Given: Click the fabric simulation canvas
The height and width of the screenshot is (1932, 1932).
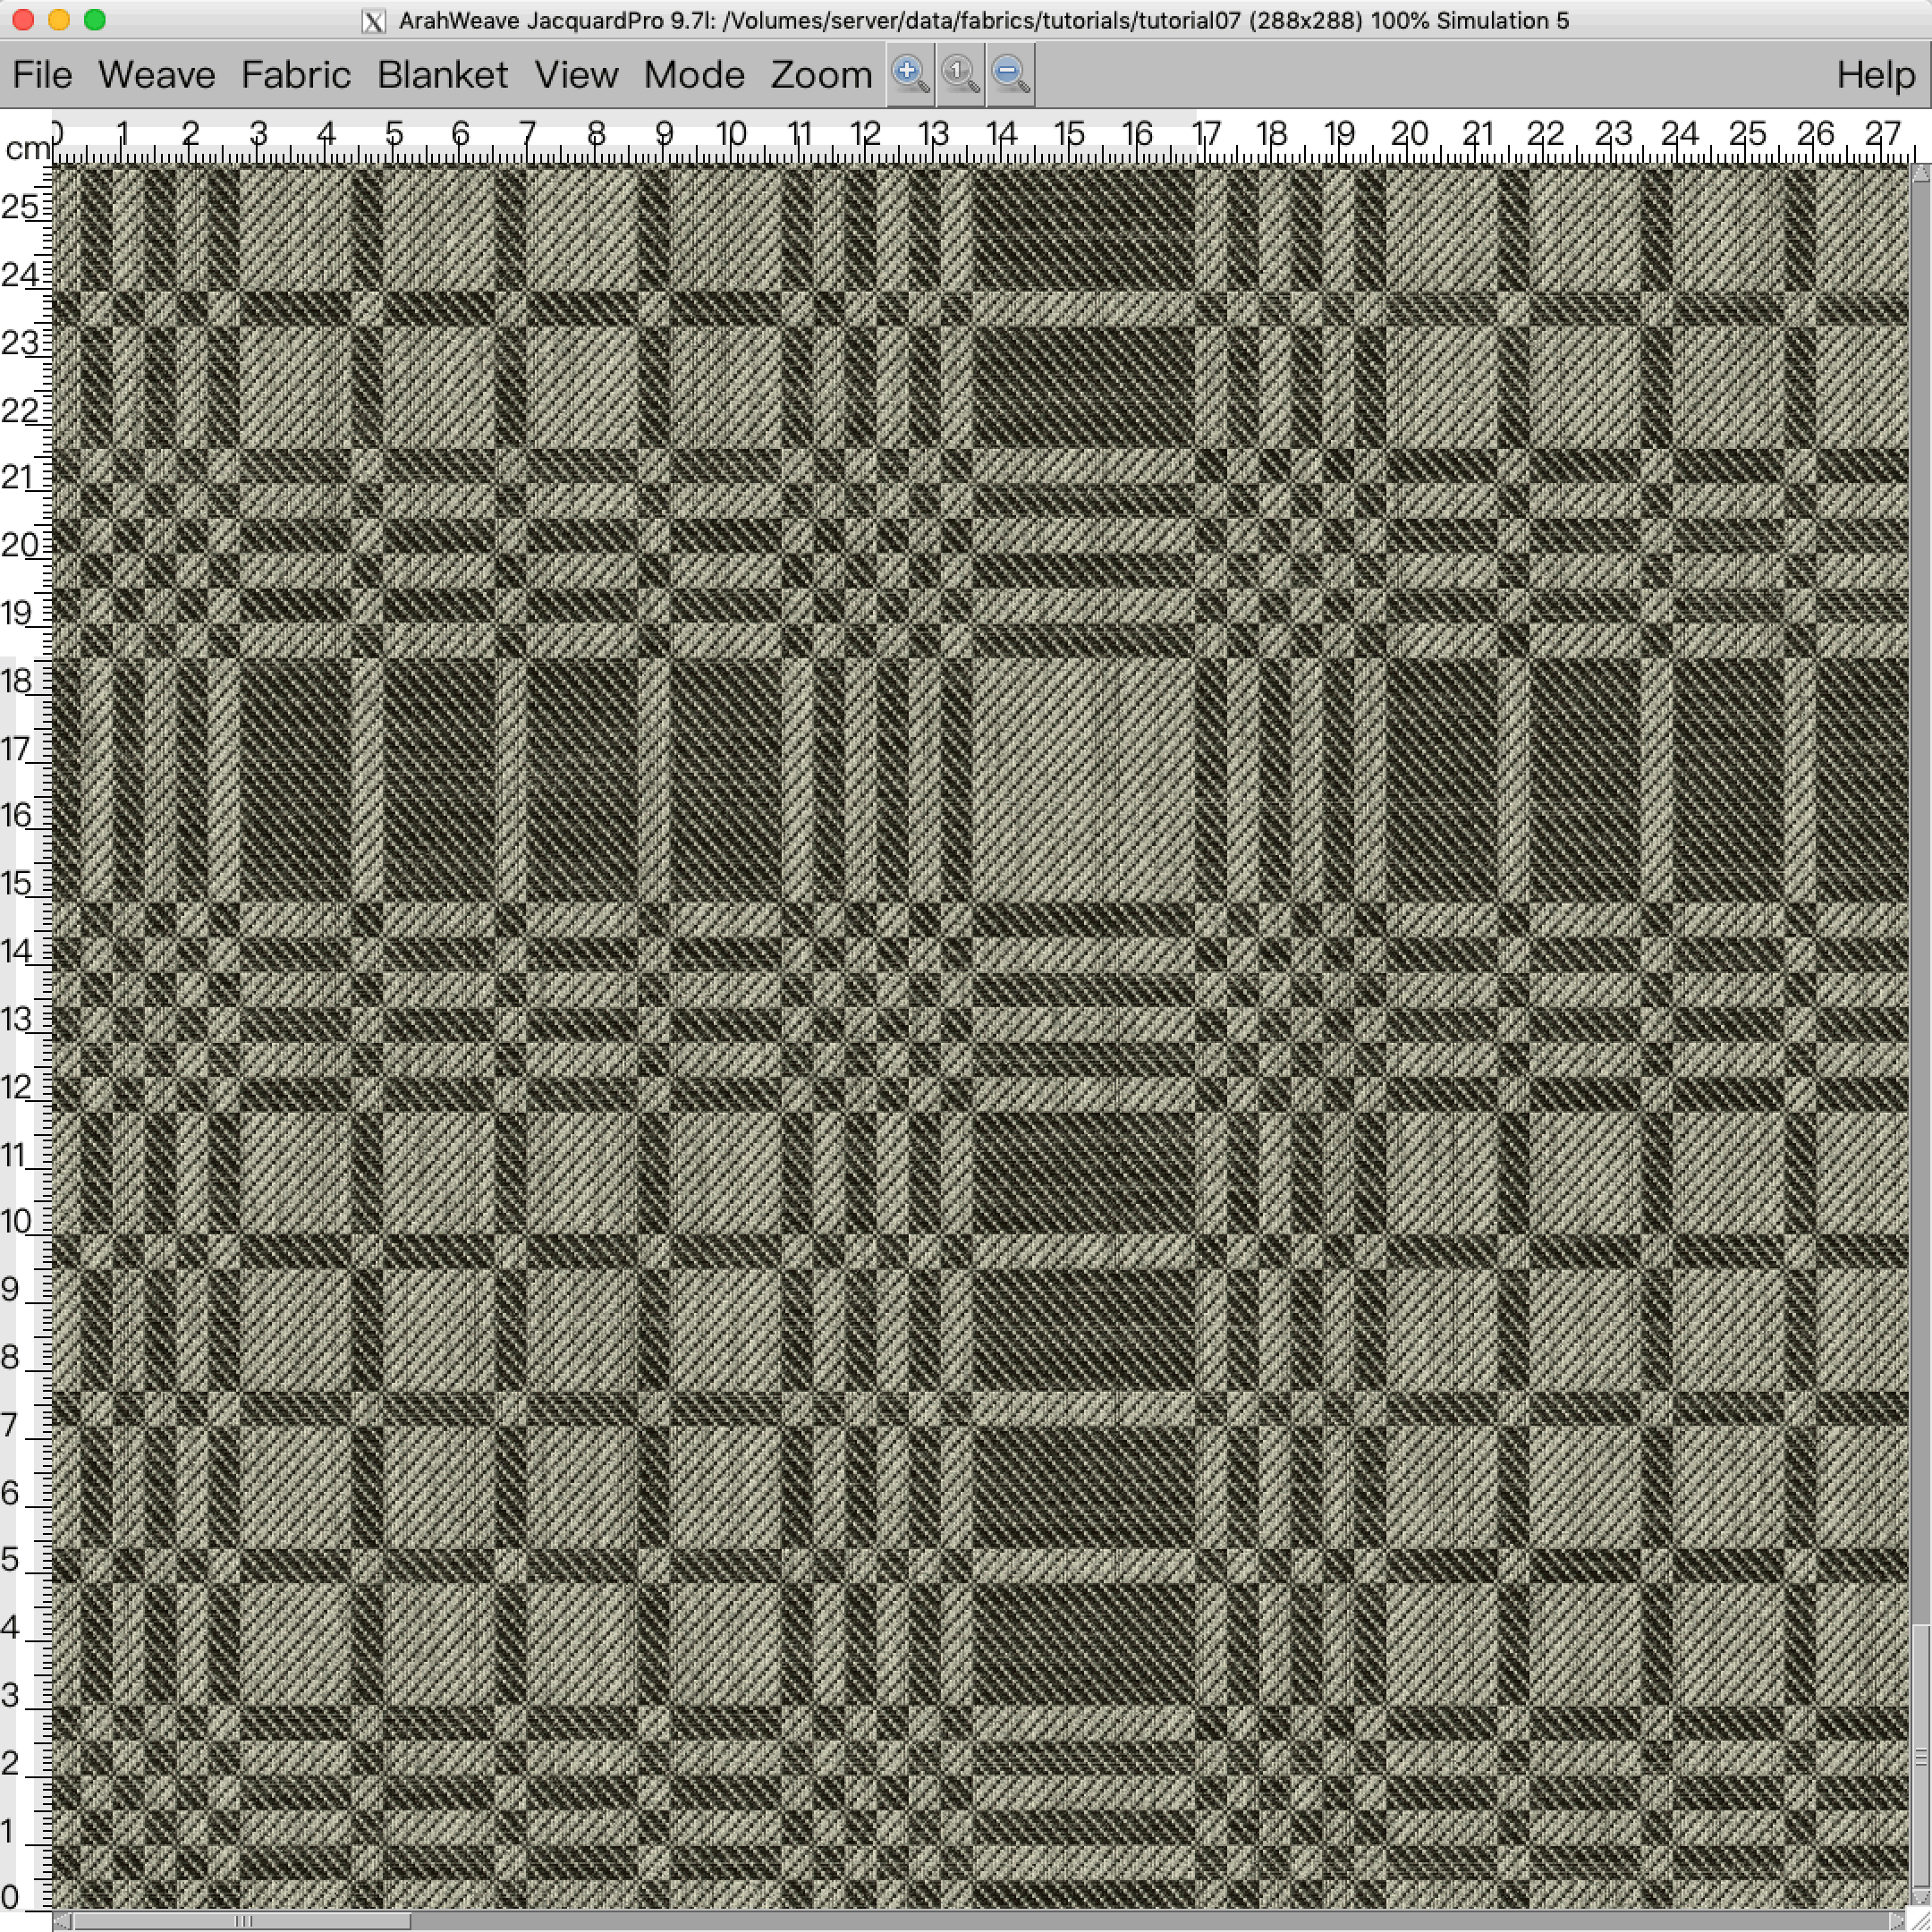Looking at the screenshot, I should pos(980,1037).
